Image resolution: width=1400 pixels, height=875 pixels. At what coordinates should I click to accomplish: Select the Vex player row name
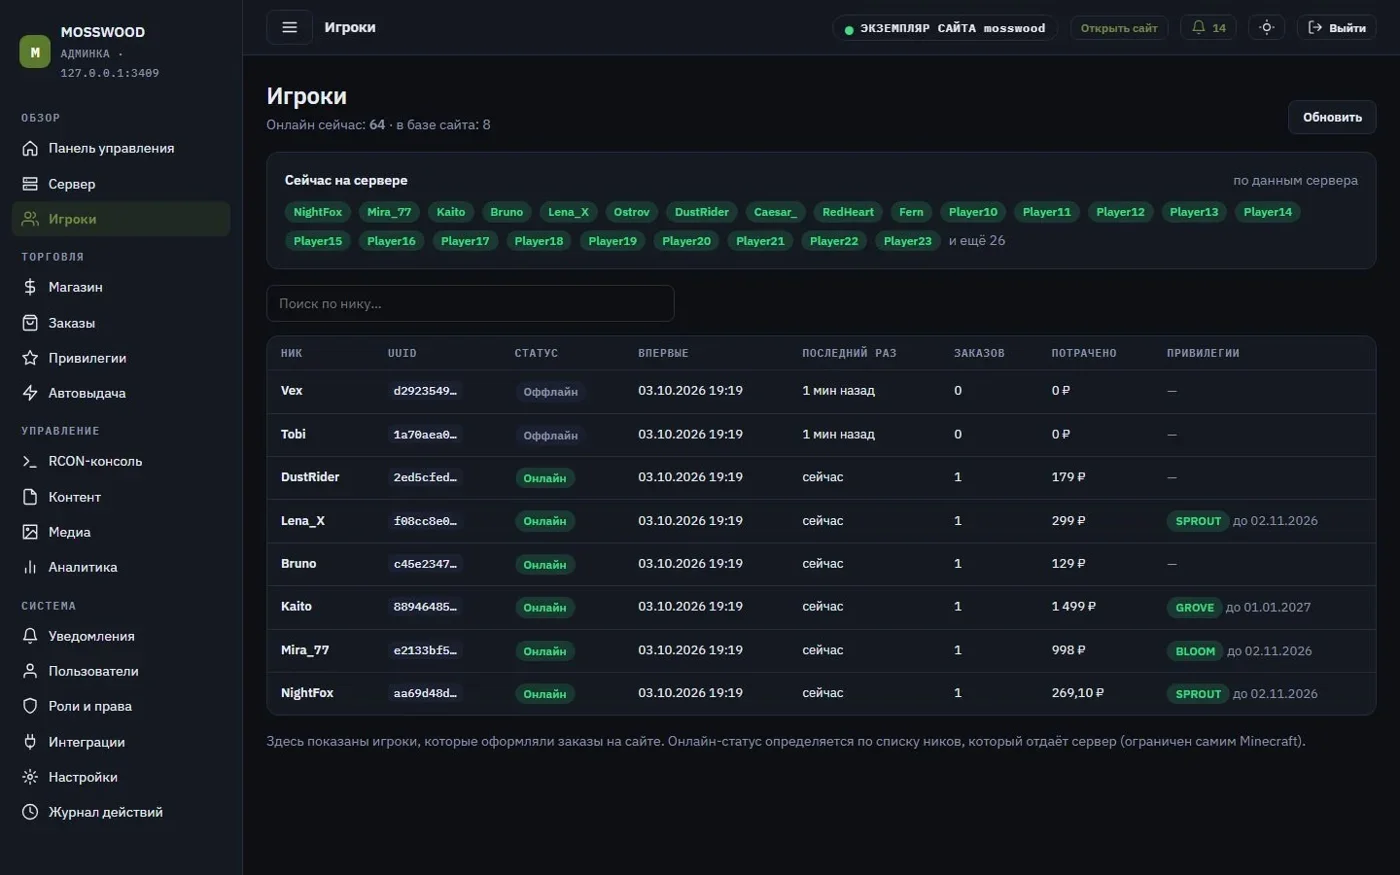pos(292,391)
